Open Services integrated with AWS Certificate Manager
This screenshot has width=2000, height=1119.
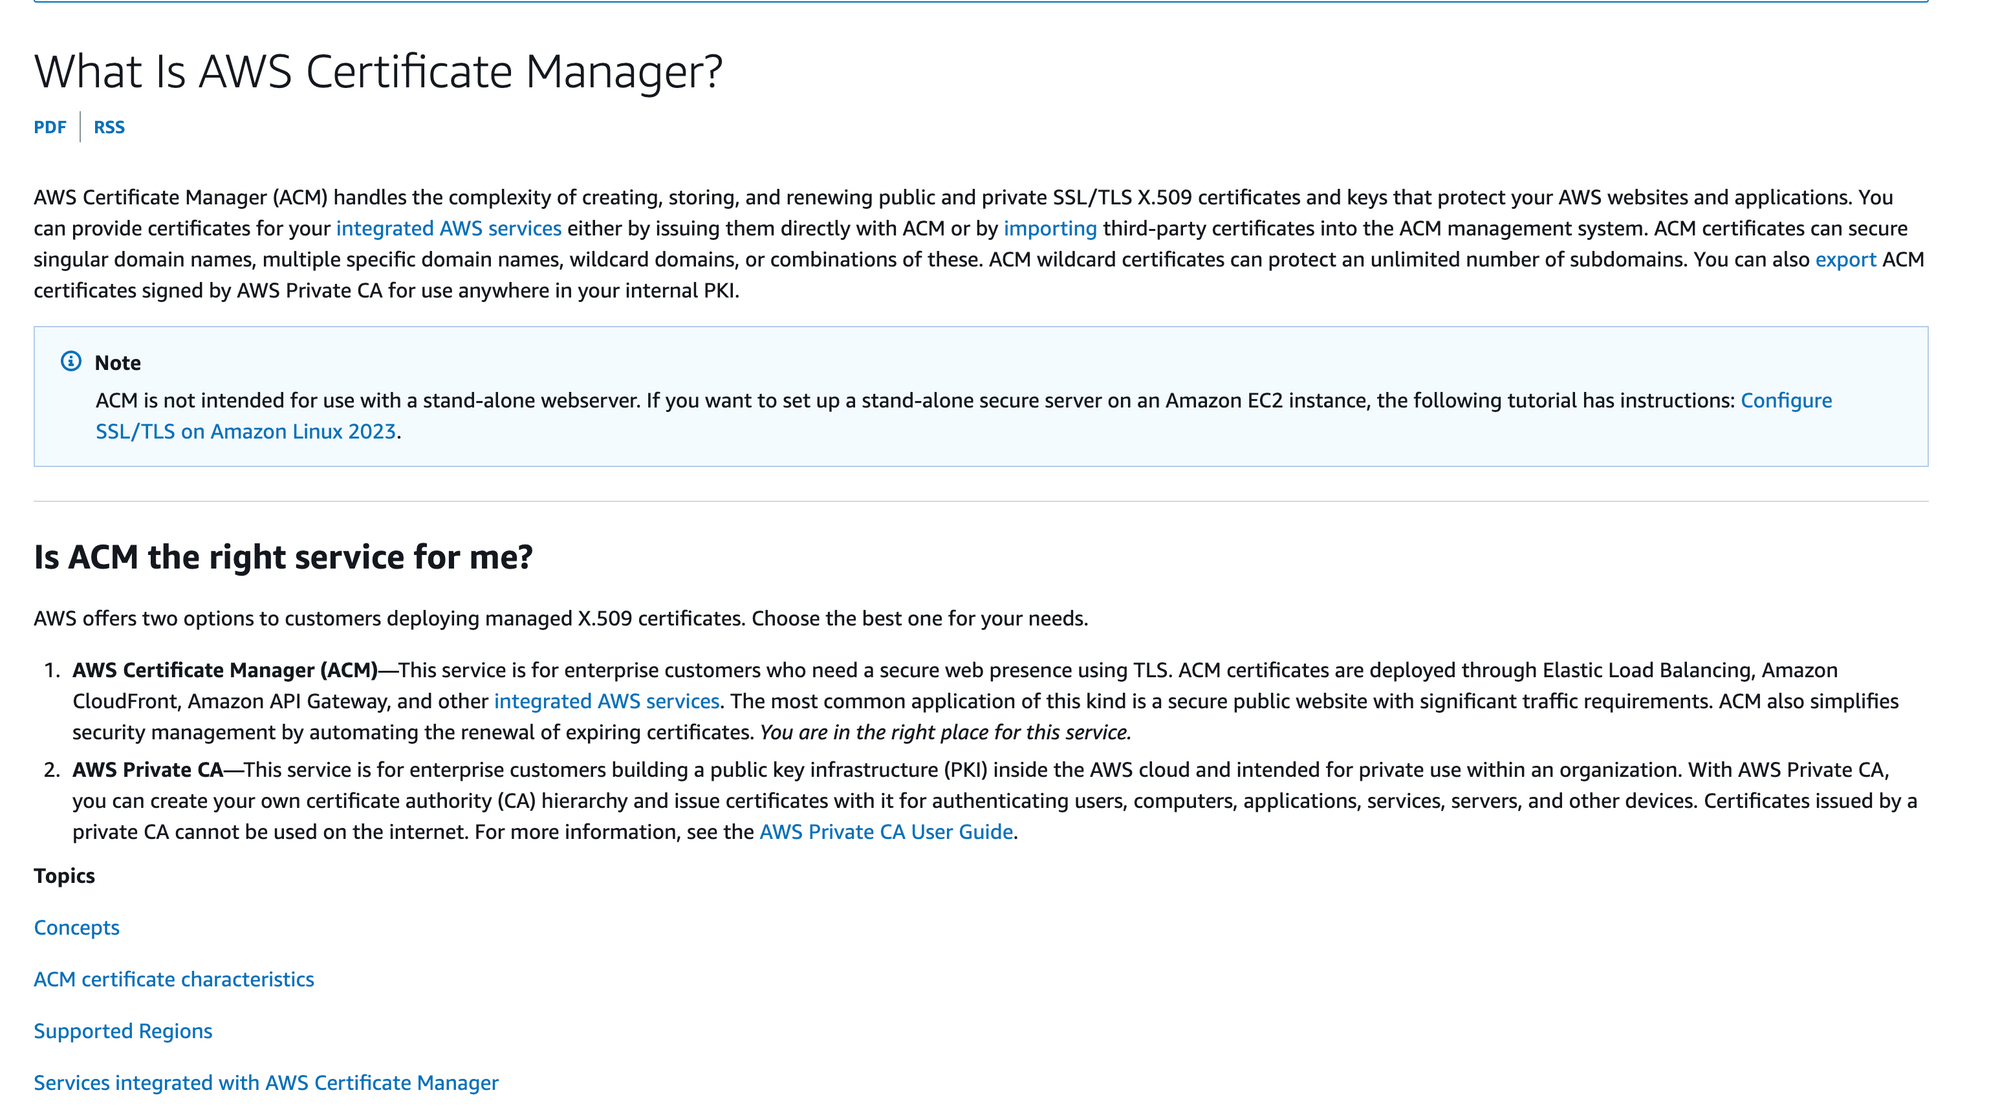(x=266, y=1083)
